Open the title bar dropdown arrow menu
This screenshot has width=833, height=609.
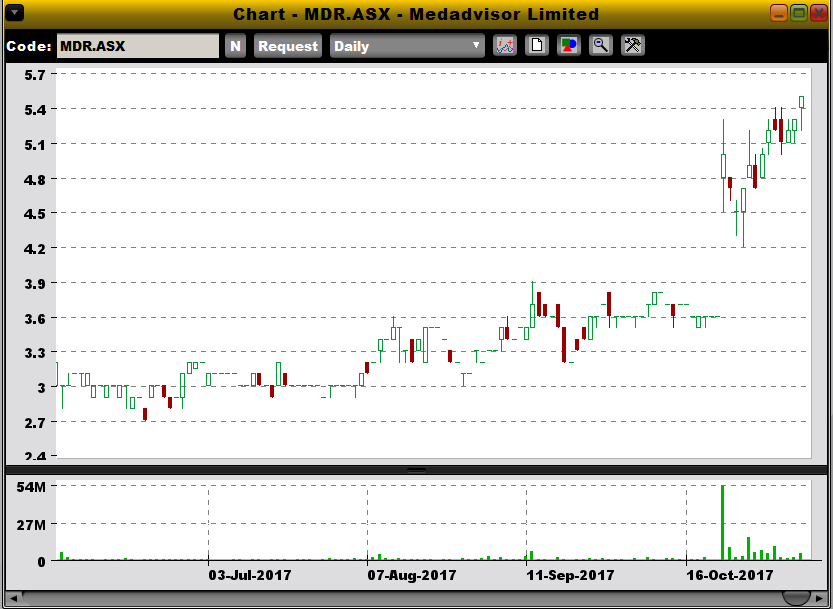(14, 12)
